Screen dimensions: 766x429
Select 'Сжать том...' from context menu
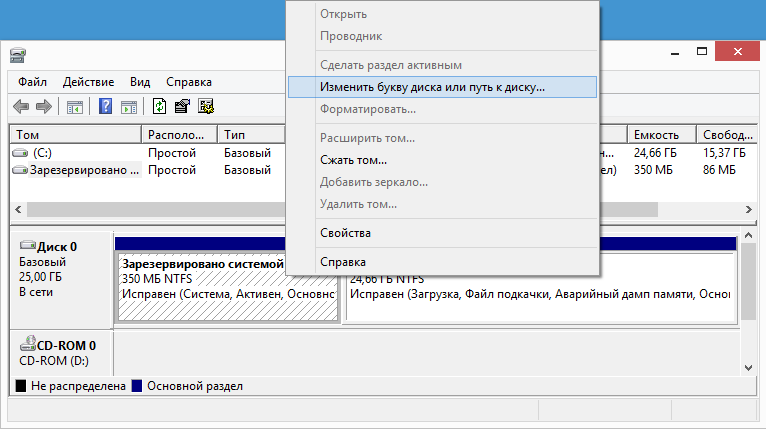pyautogui.click(x=353, y=160)
